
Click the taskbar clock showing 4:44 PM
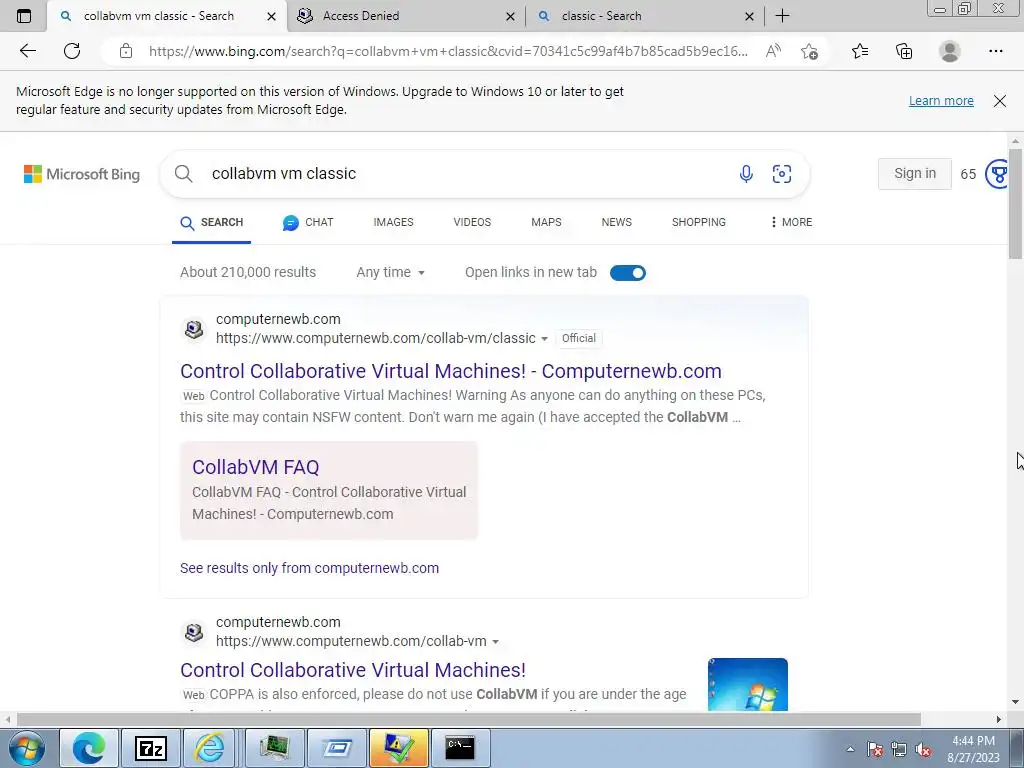(973, 749)
